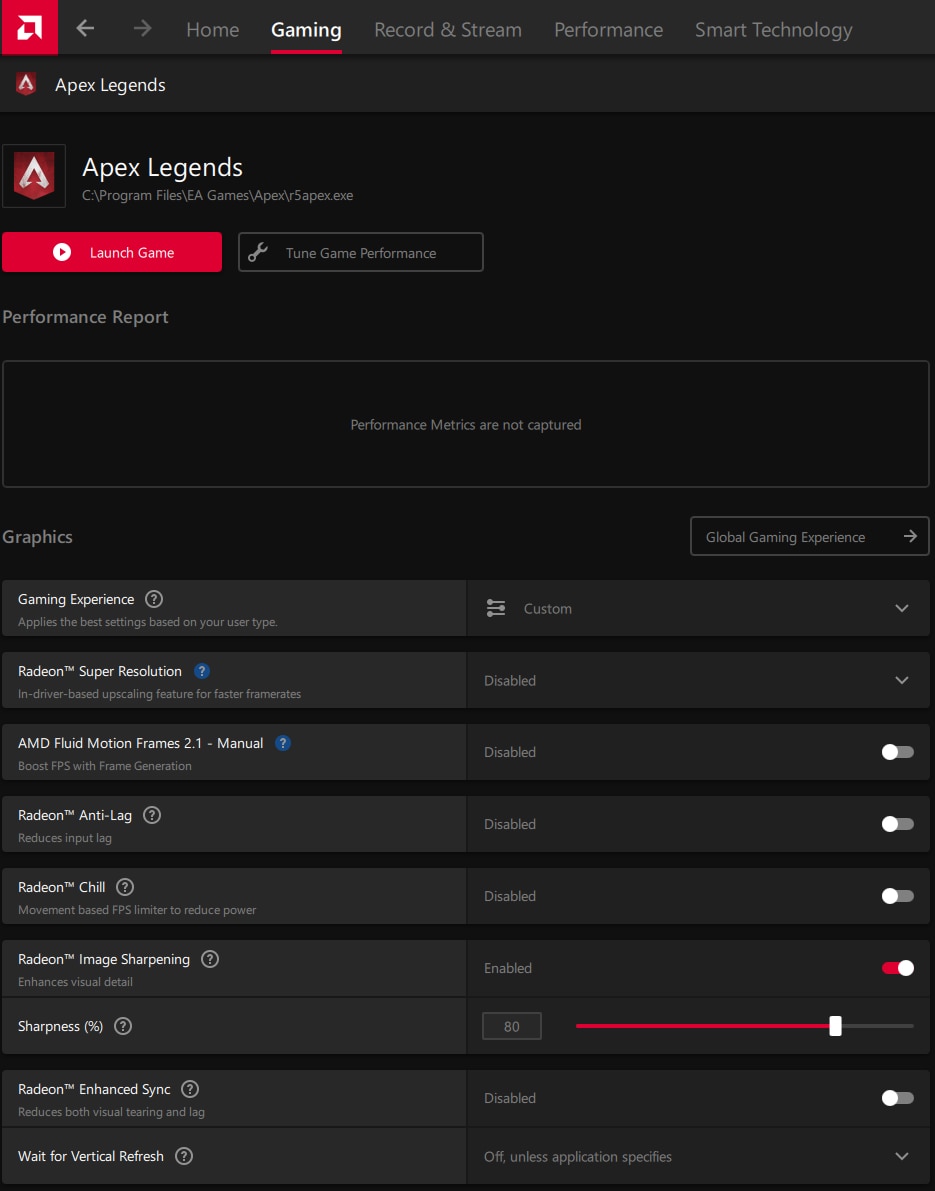Open help for AMD Fluid Motion Frames
Image resolution: width=935 pixels, height=1191 pixels.
[283, 743]
